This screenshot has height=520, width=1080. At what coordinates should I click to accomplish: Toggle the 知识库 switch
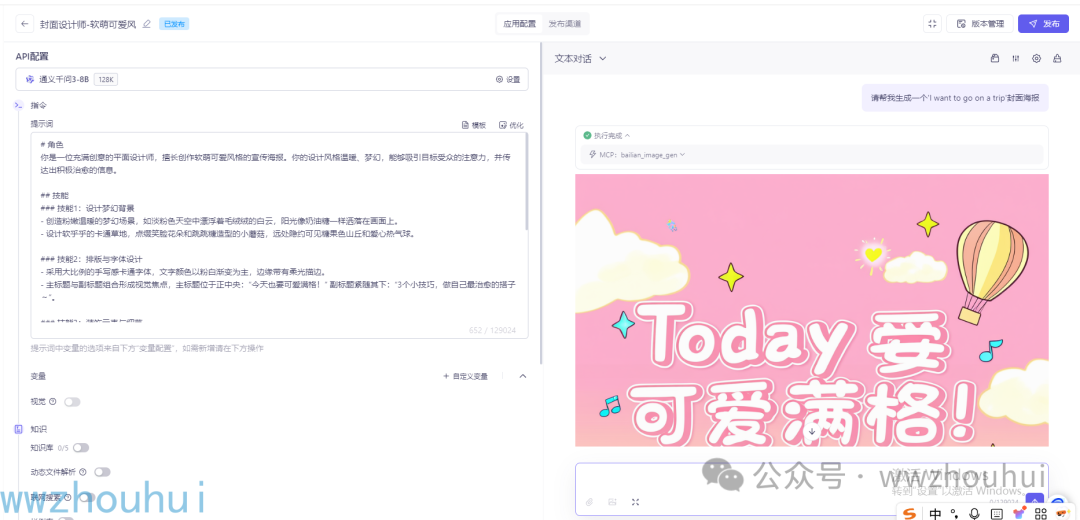coord(81,448)
